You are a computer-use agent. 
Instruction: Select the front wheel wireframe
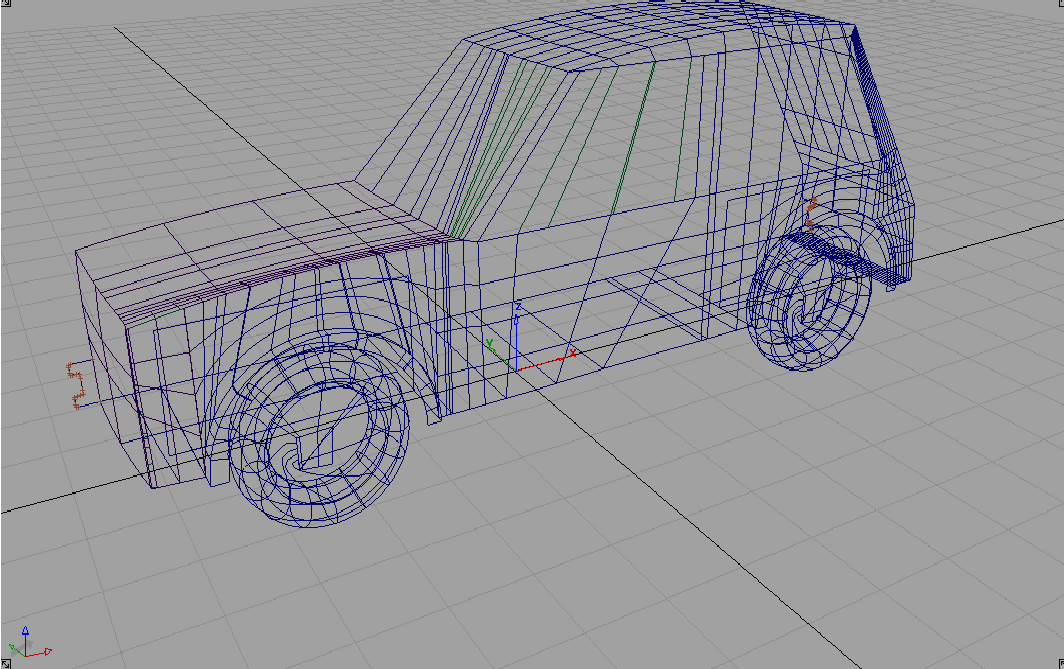(319, 434)
